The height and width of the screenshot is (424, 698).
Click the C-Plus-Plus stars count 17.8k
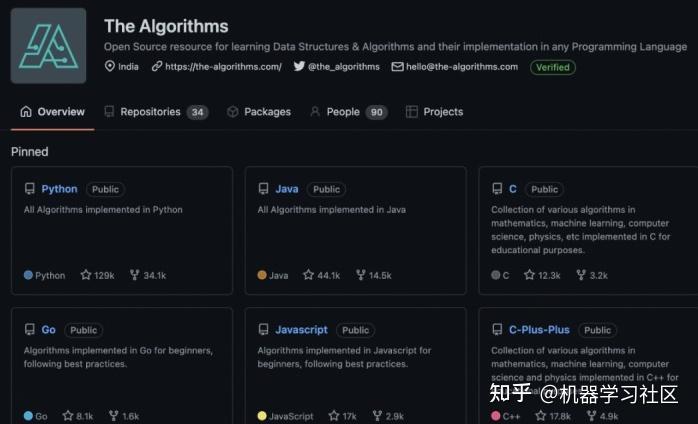tap(552, 416)
